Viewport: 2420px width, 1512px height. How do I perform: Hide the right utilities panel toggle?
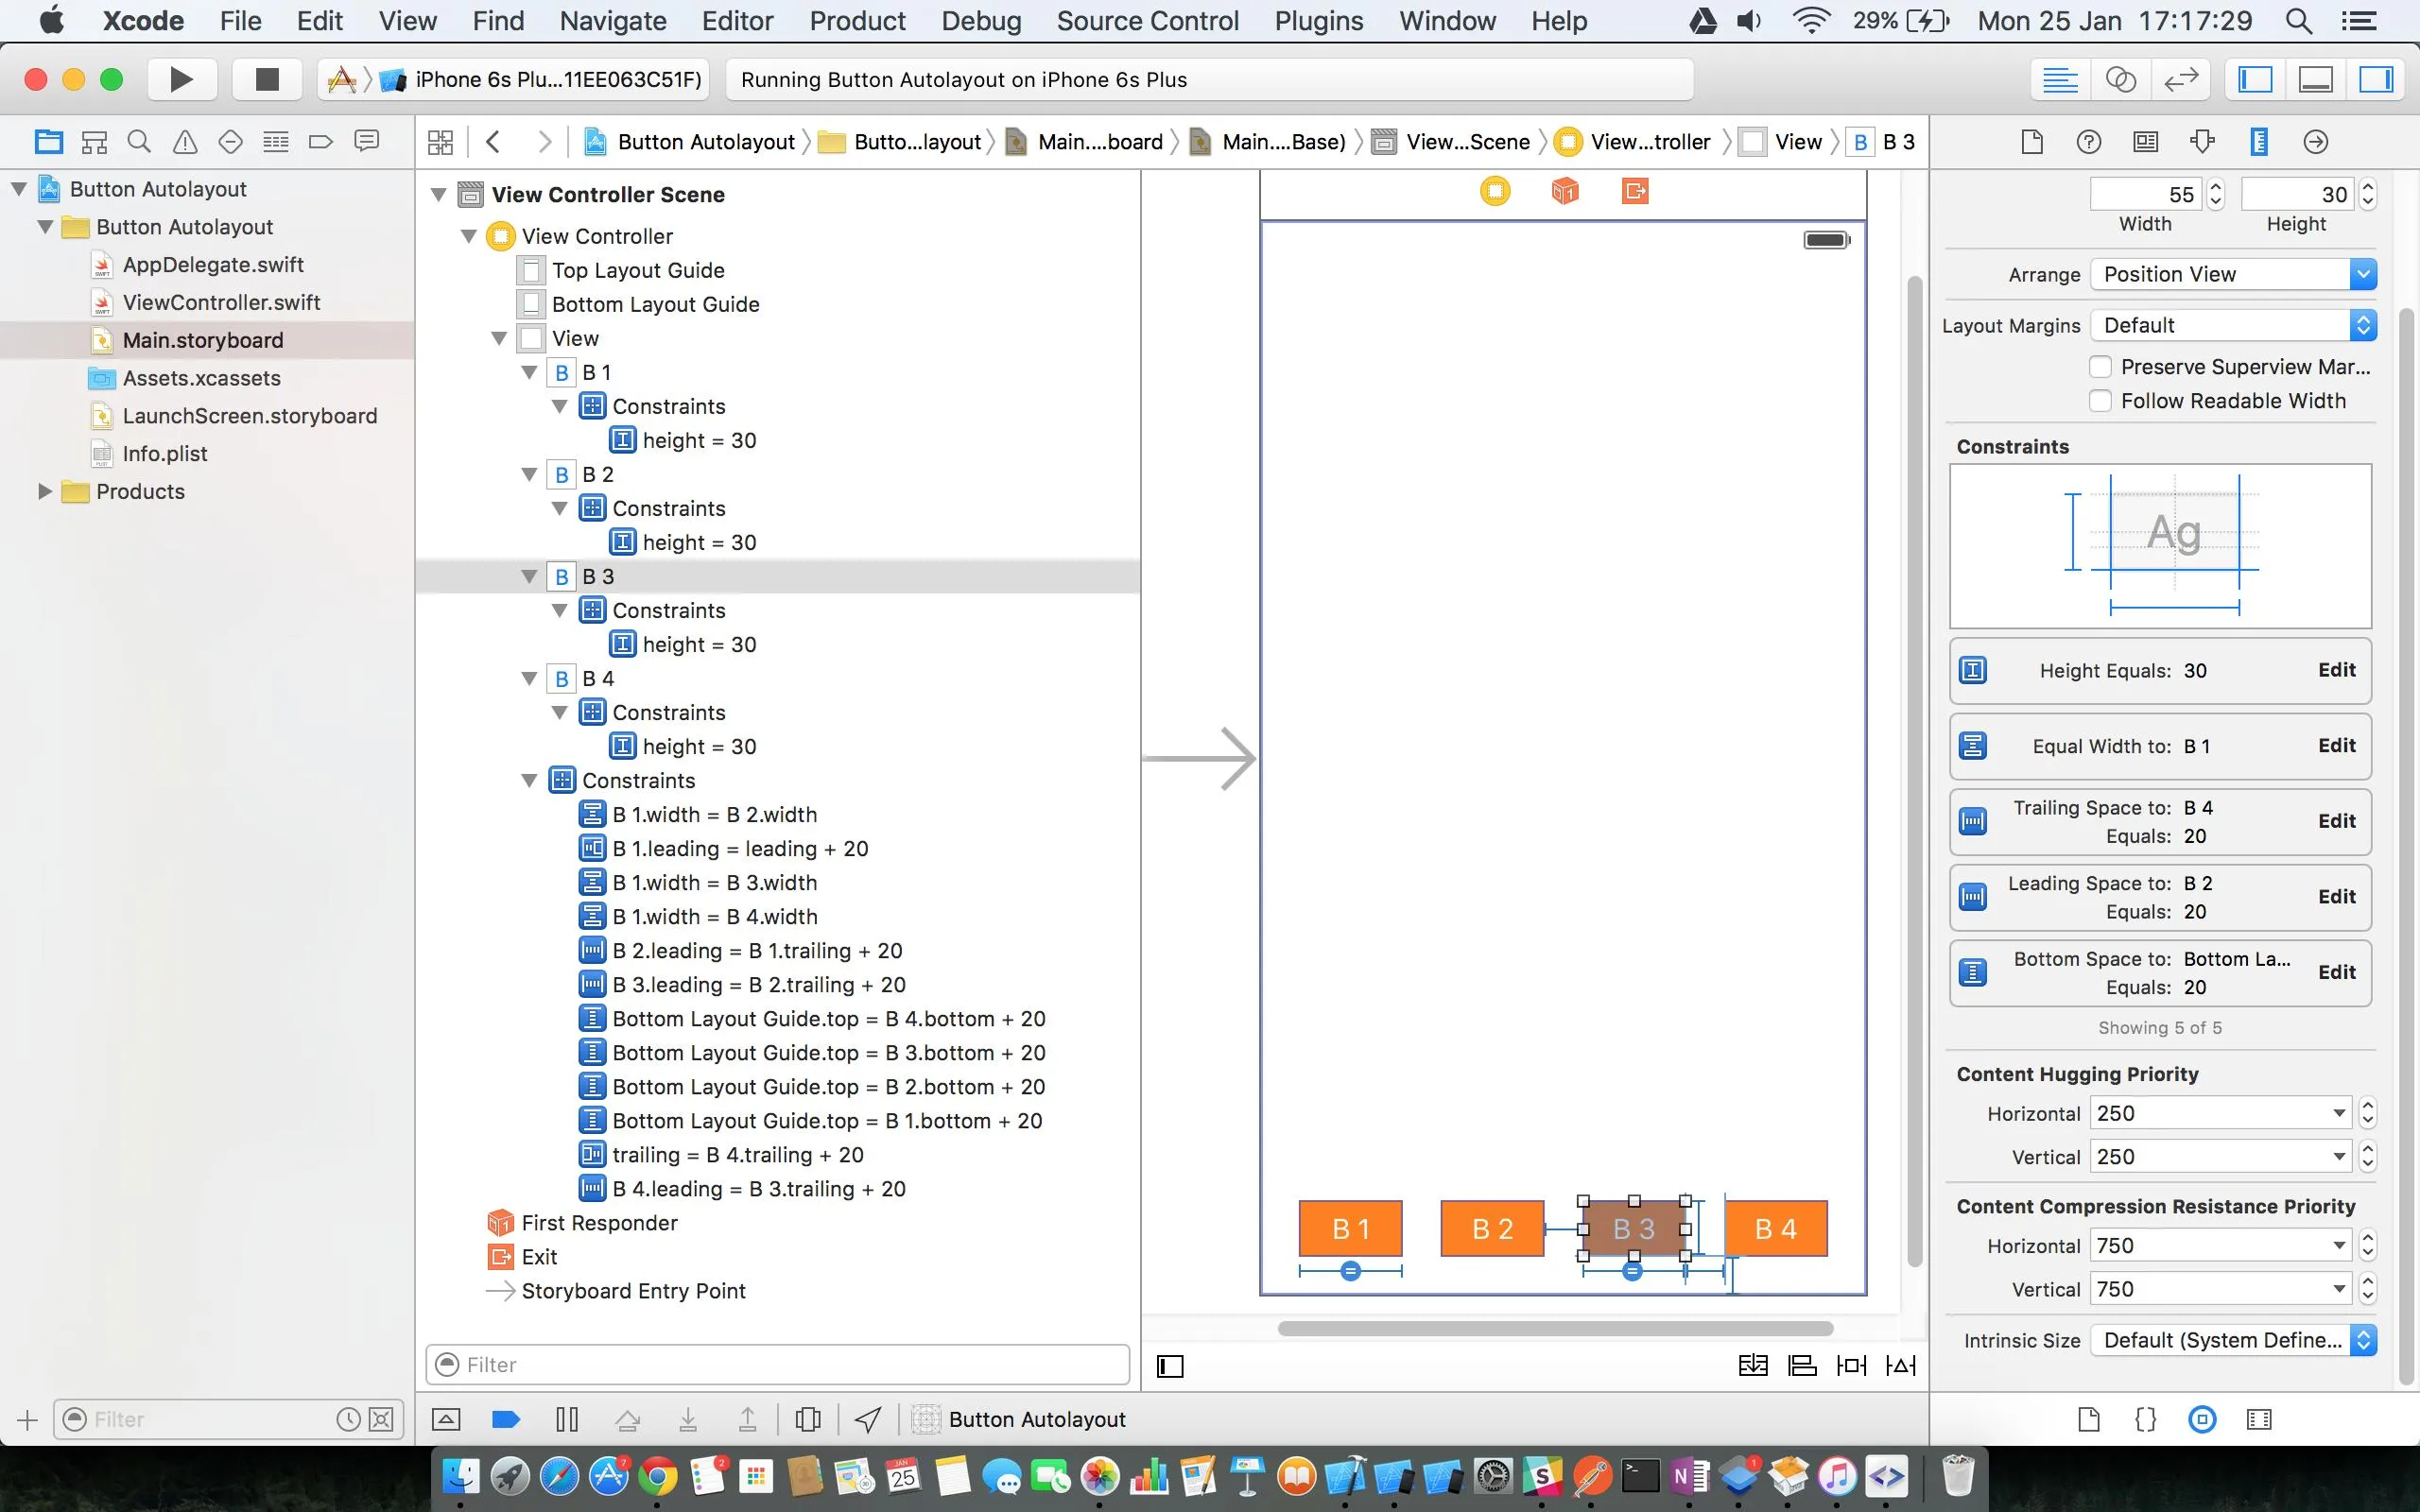(x=2375, y=79)
